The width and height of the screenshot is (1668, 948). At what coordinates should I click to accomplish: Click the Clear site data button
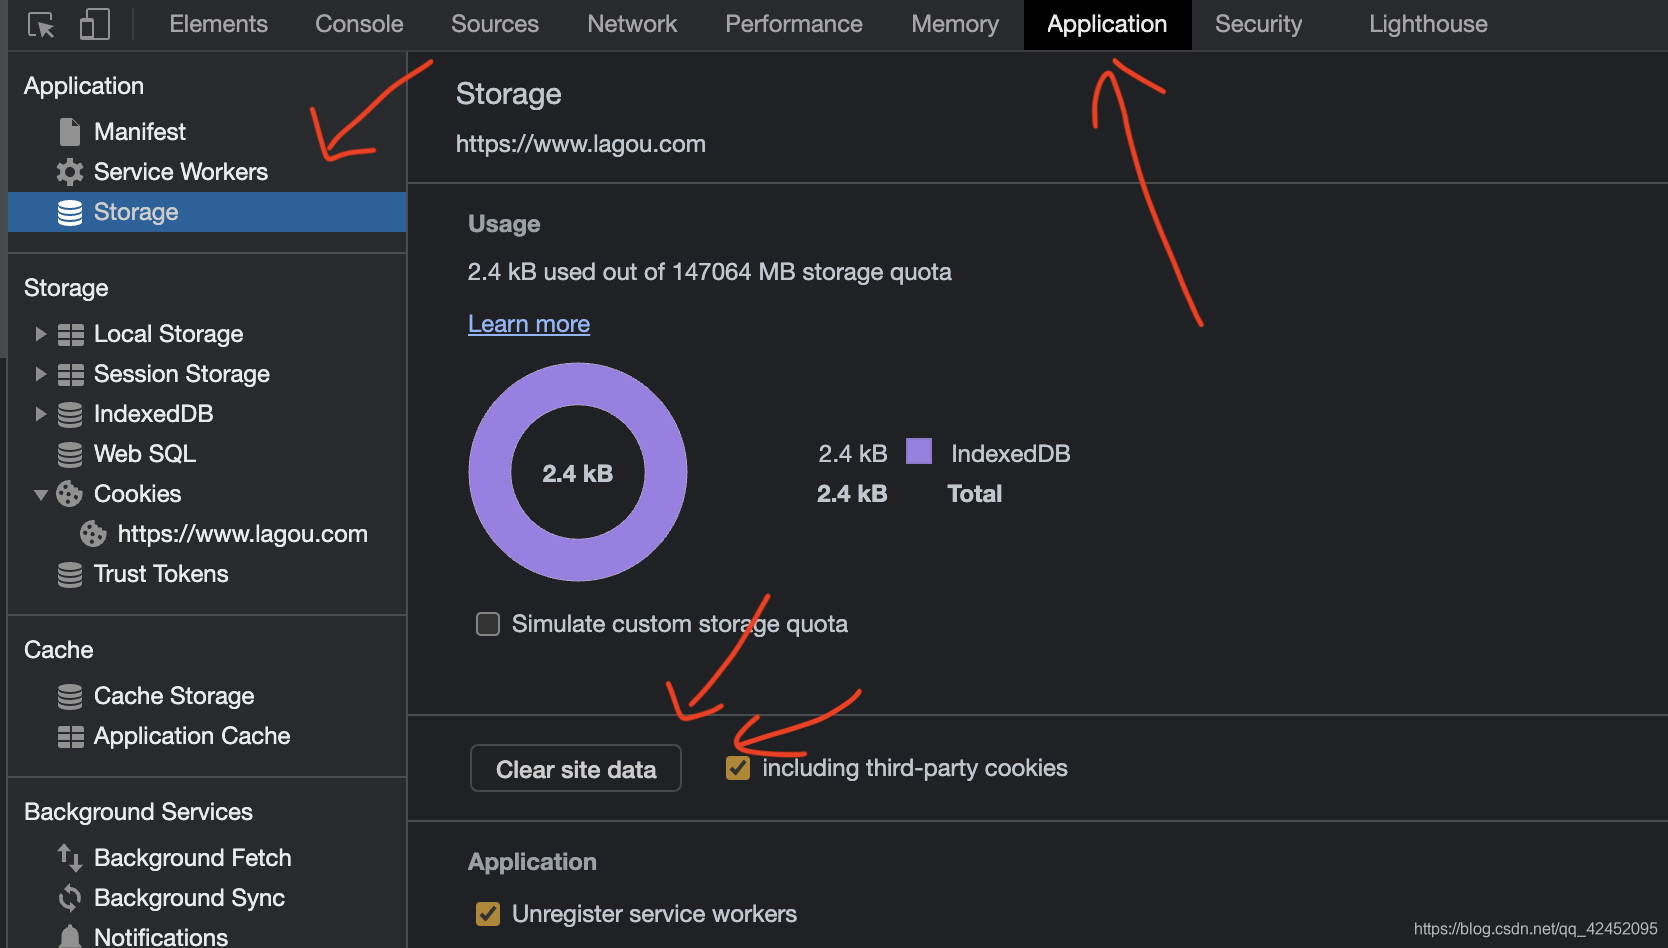pos(576,769)
